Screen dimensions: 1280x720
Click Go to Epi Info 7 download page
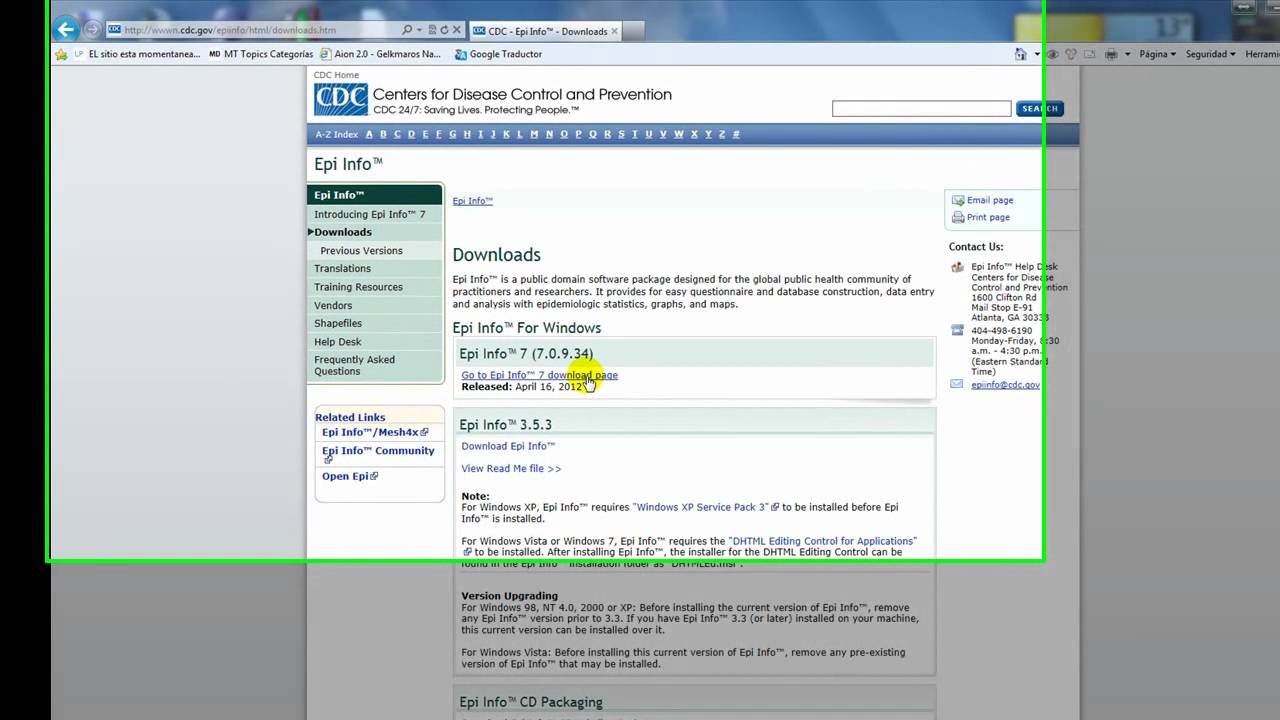pyautogui.click(x=539, y=375)
